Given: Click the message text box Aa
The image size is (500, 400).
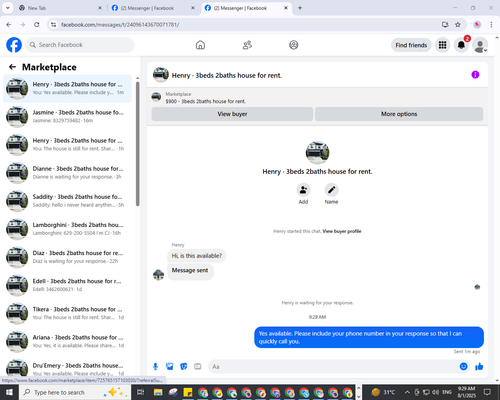Looking at the screenshot, I should pyautogui.click(x=333, y=367).
